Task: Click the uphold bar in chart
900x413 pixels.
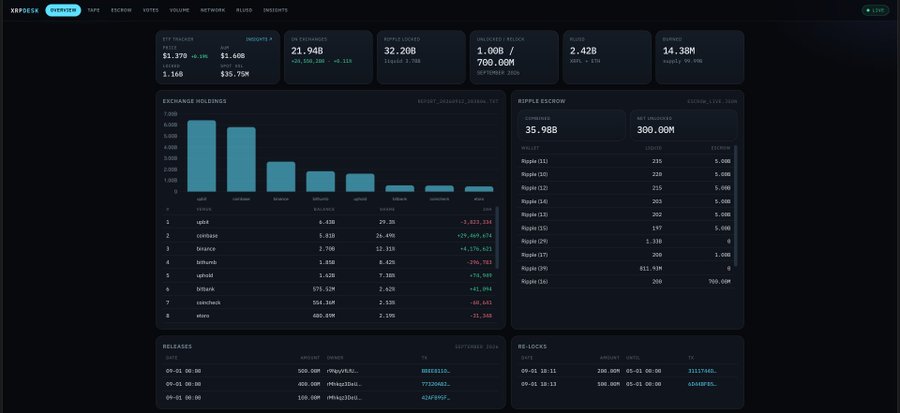Action: click(x=360, y=182)
